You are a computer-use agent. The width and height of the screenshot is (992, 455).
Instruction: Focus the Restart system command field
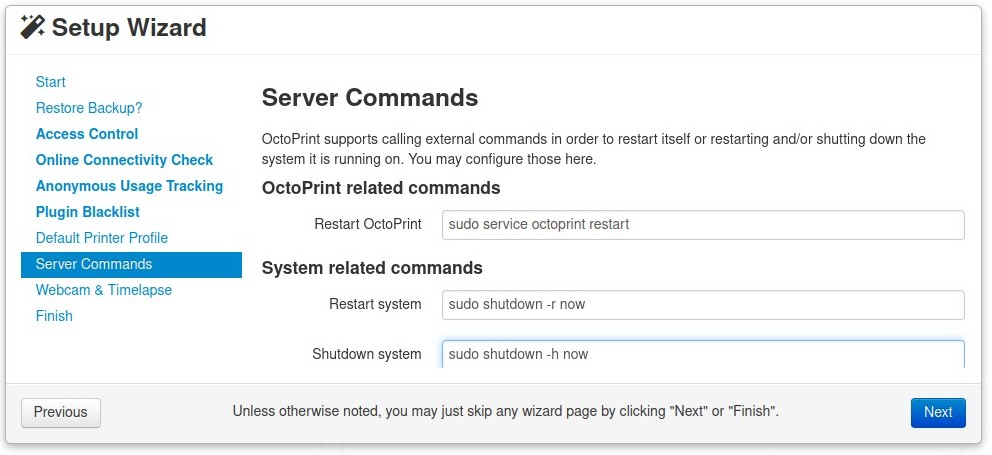click(703, 304)
